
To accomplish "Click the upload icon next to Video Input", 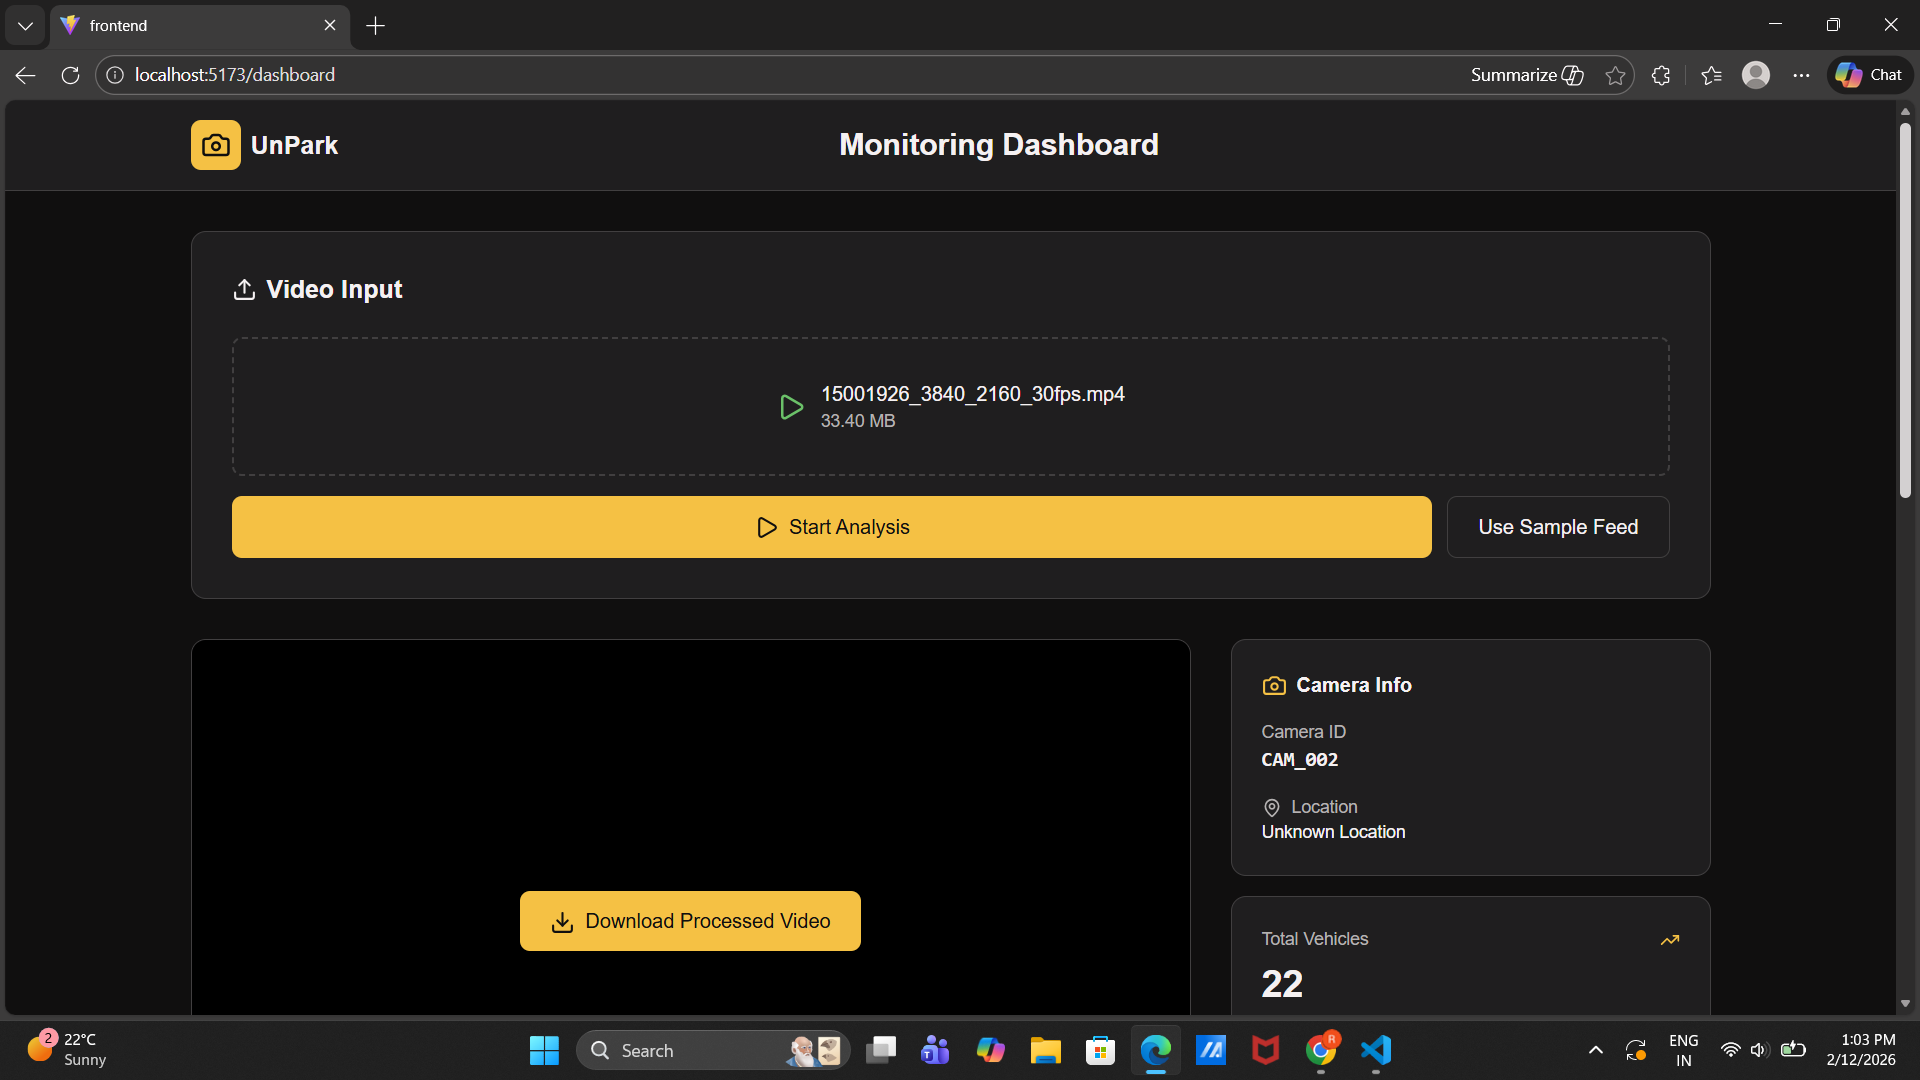I will 244,290.
